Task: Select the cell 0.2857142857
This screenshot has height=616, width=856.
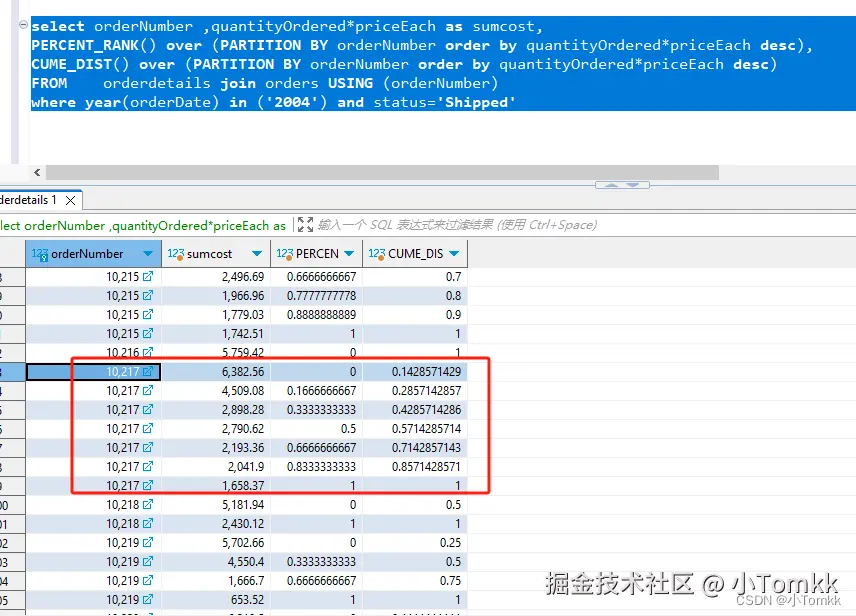Action: [415, 391]
